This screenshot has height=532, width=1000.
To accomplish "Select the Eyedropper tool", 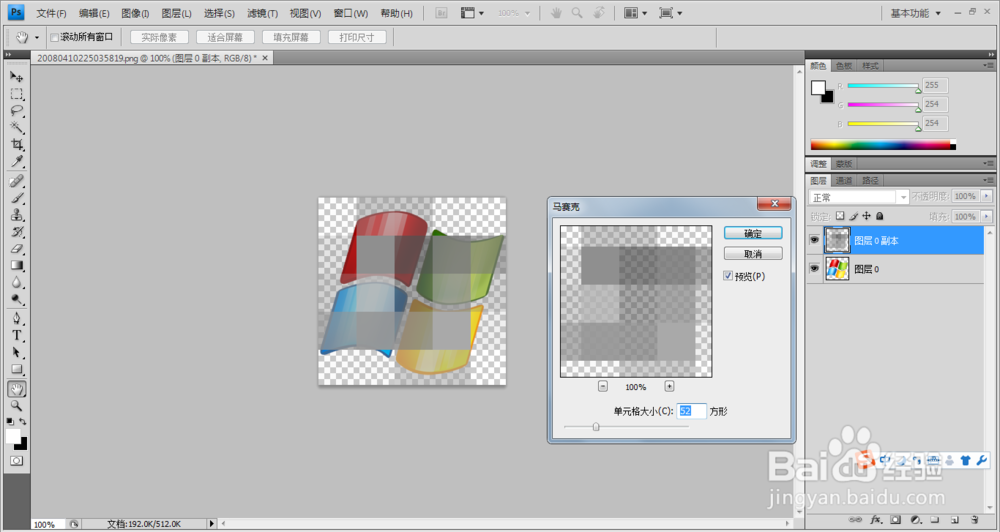I will 17,161.
